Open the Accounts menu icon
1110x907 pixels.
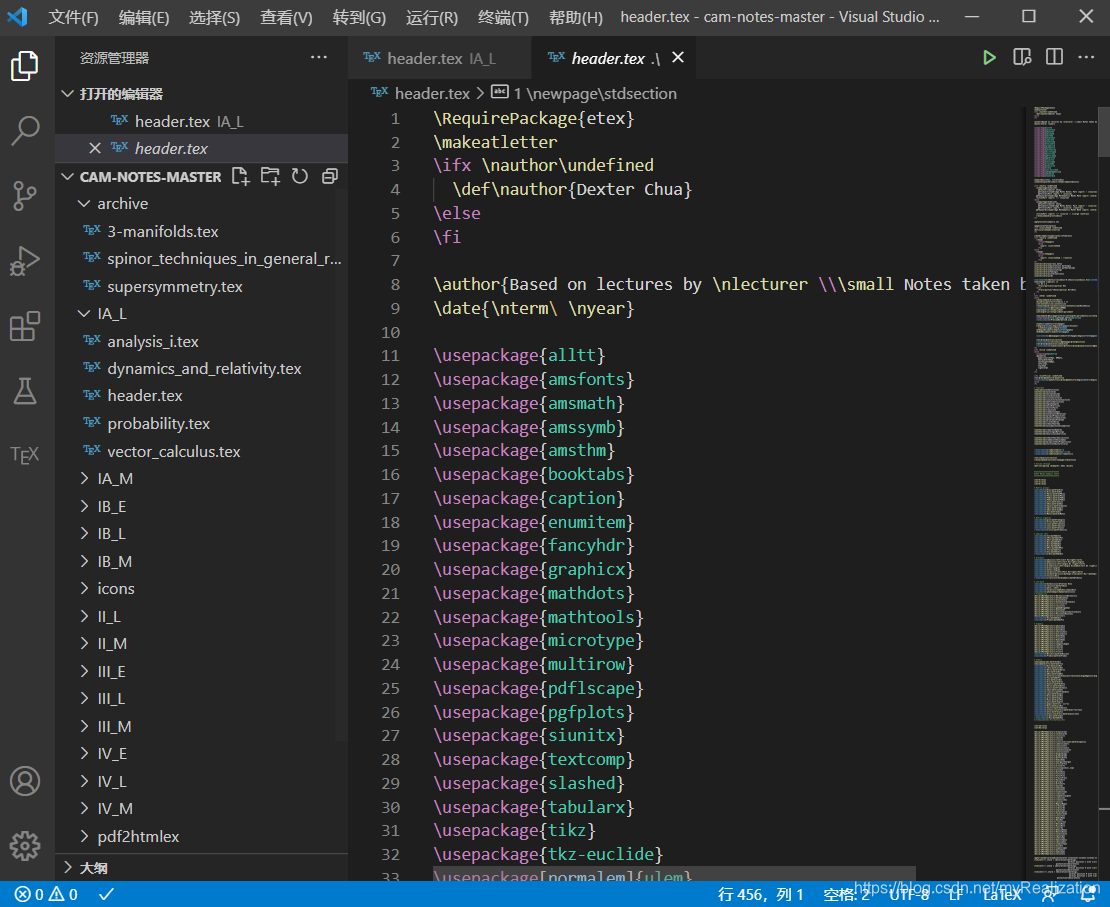(x=25, y=781)
